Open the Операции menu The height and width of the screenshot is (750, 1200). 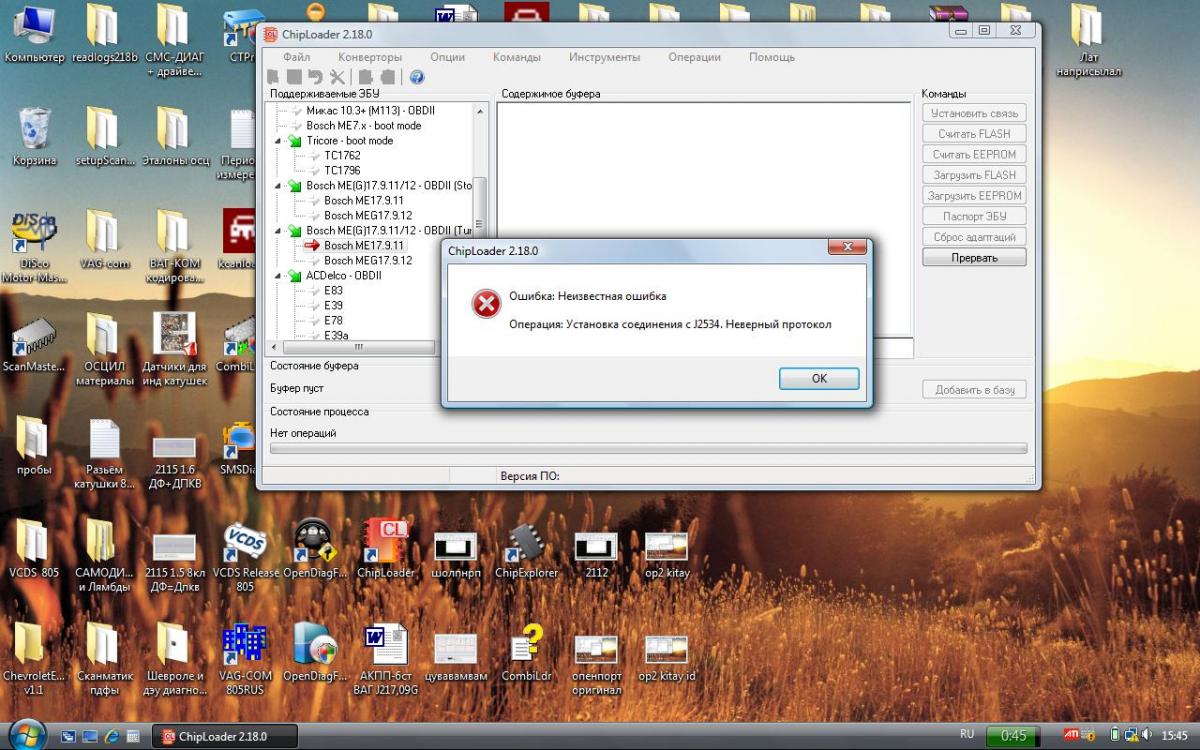point(694,57)
